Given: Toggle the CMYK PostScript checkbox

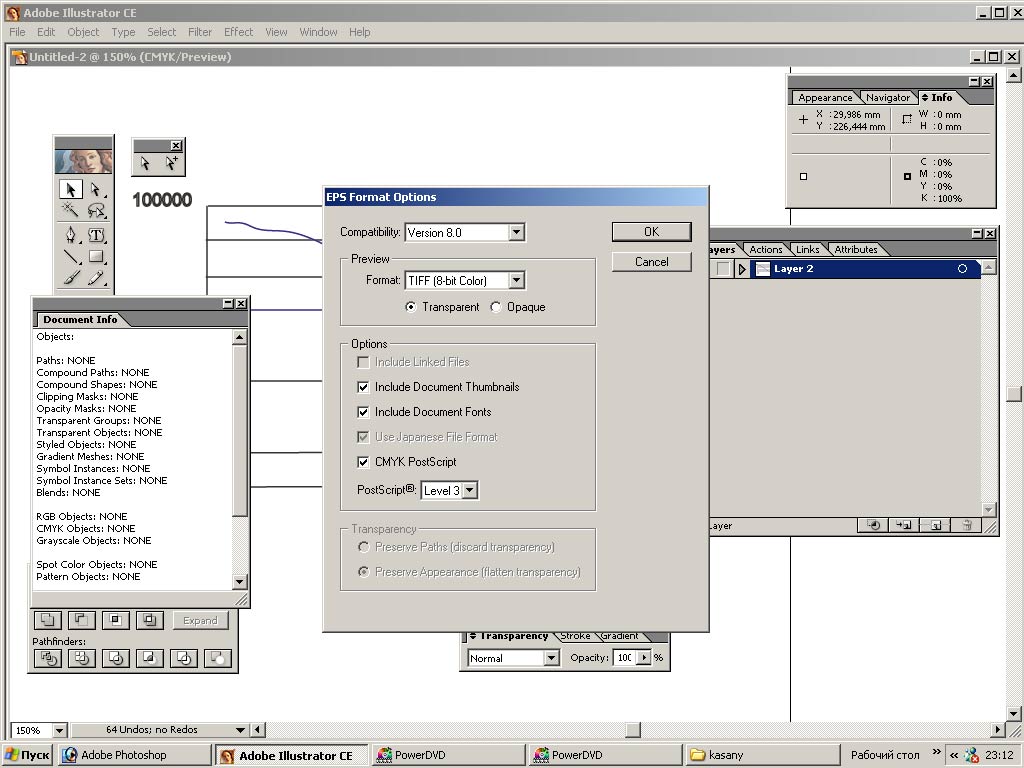Looking at the screenshot, I should 363,462.
